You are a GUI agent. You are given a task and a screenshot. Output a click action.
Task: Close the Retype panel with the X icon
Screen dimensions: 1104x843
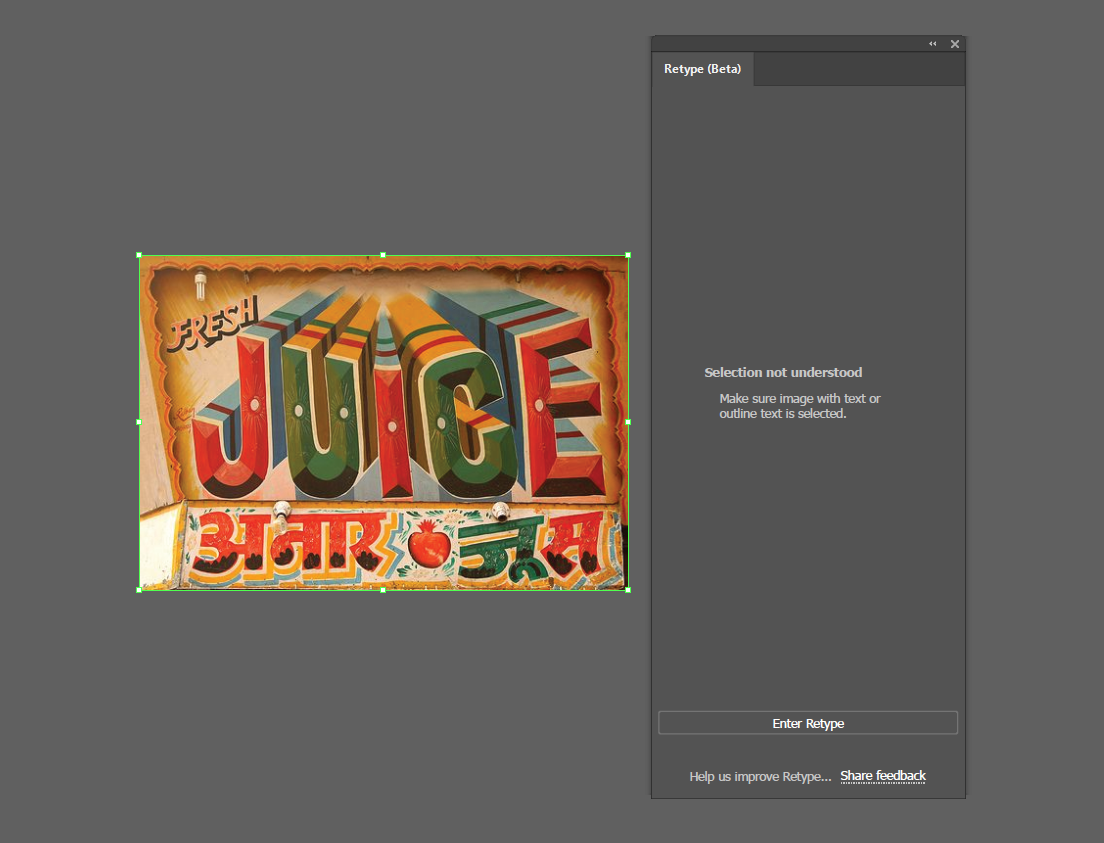pos(955,44)
